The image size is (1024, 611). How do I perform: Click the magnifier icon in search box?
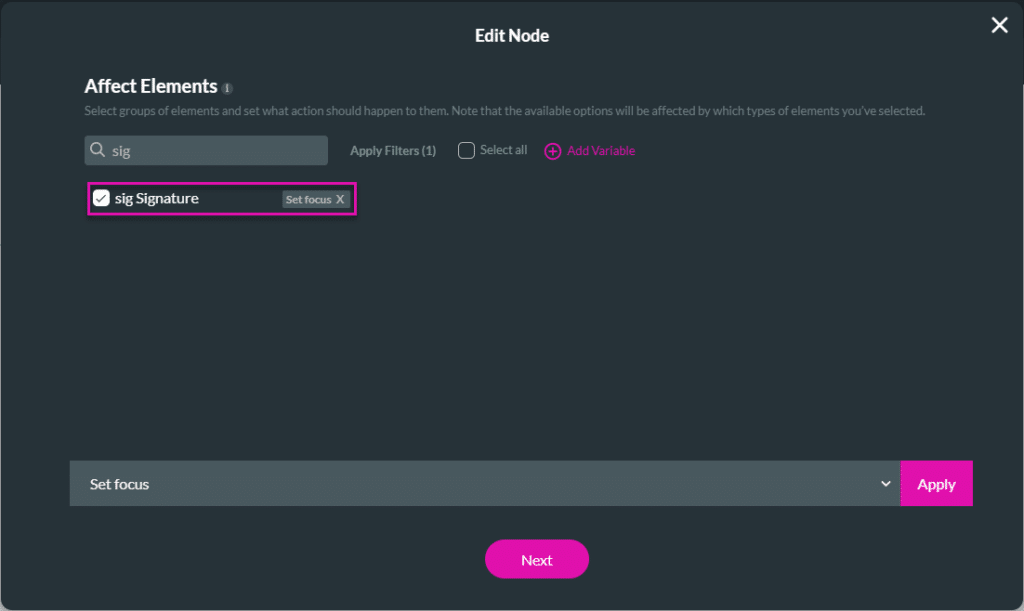98,151
